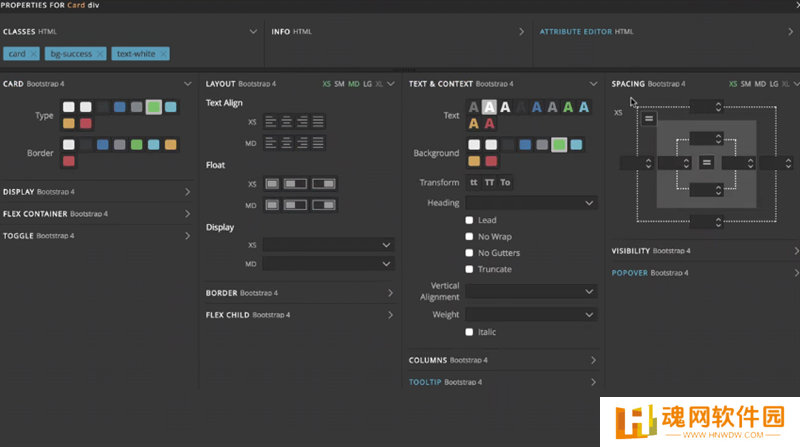Select the cyan background color swatch
The image size is (800, 447).
coord(576,144)
